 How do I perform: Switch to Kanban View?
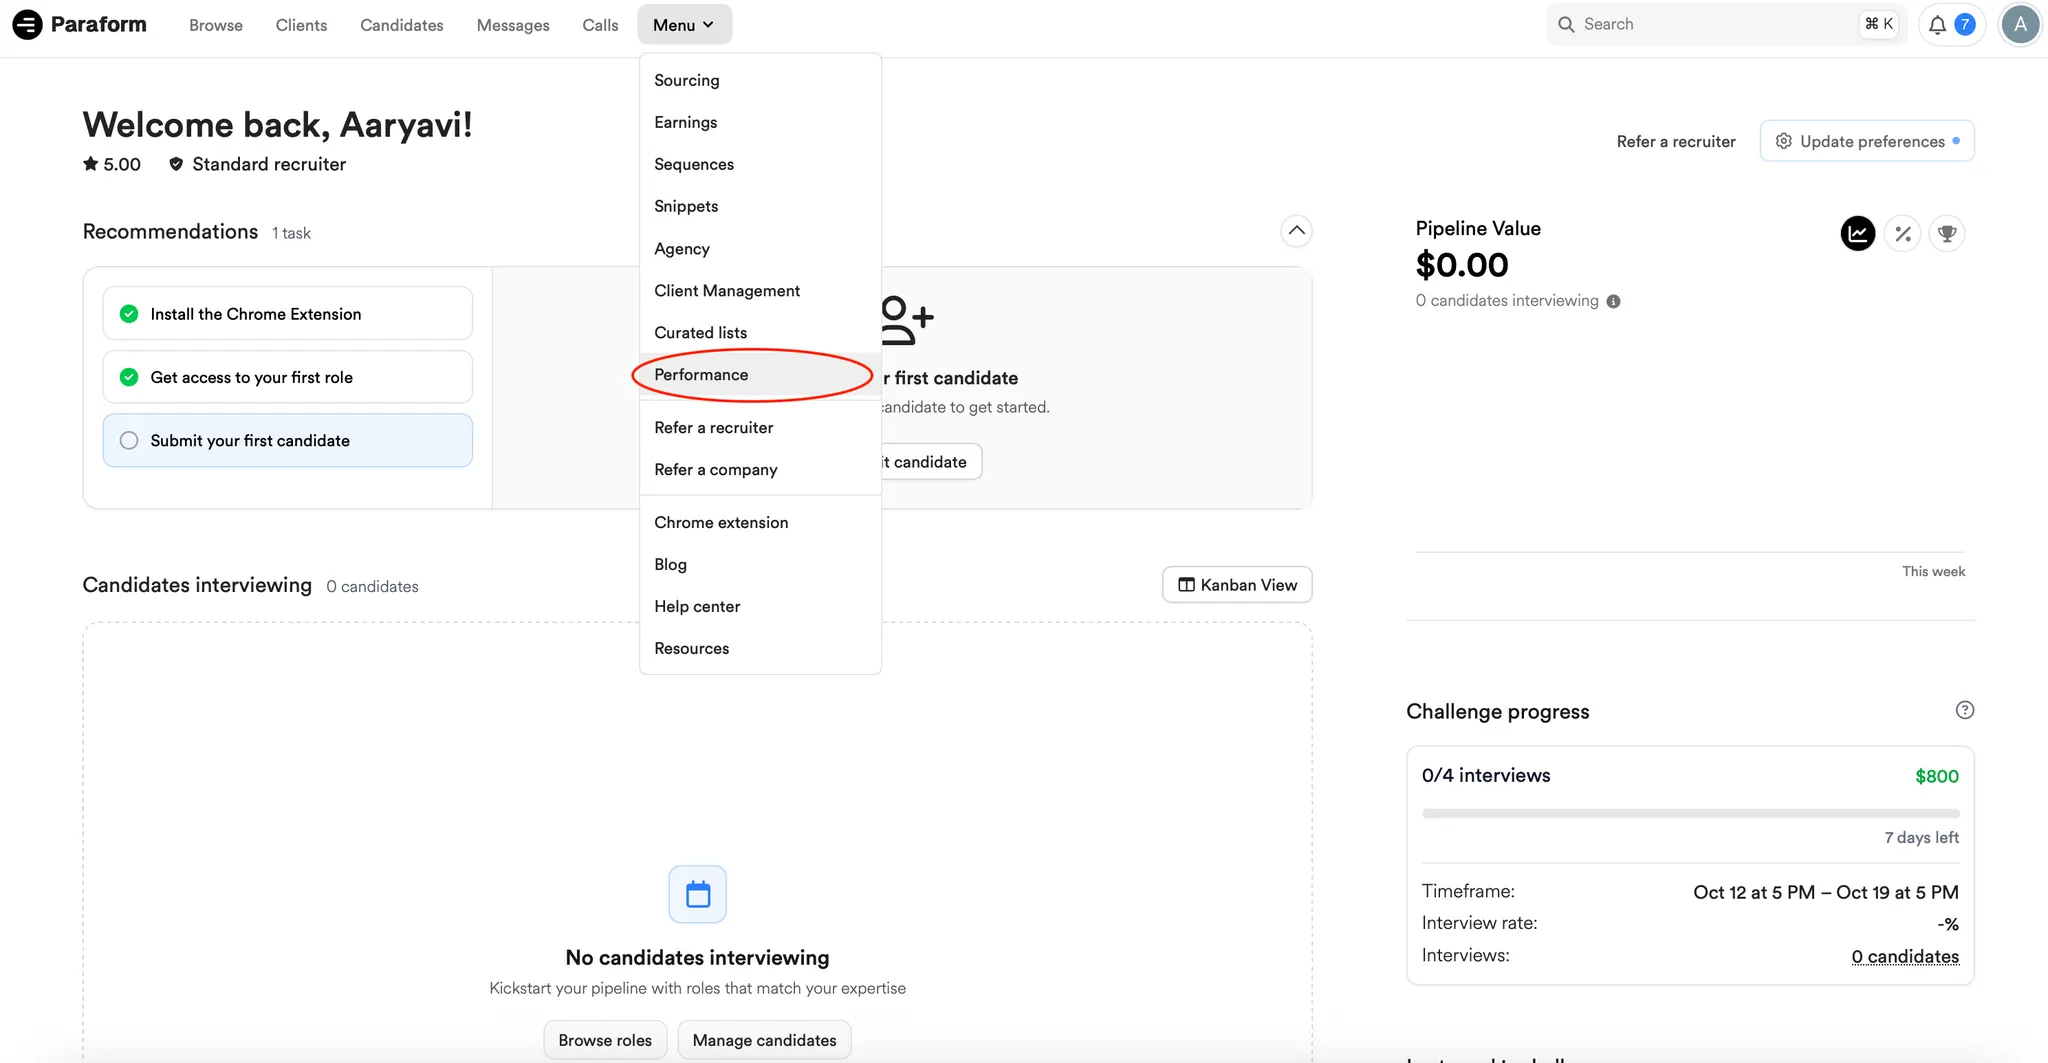1237,585
